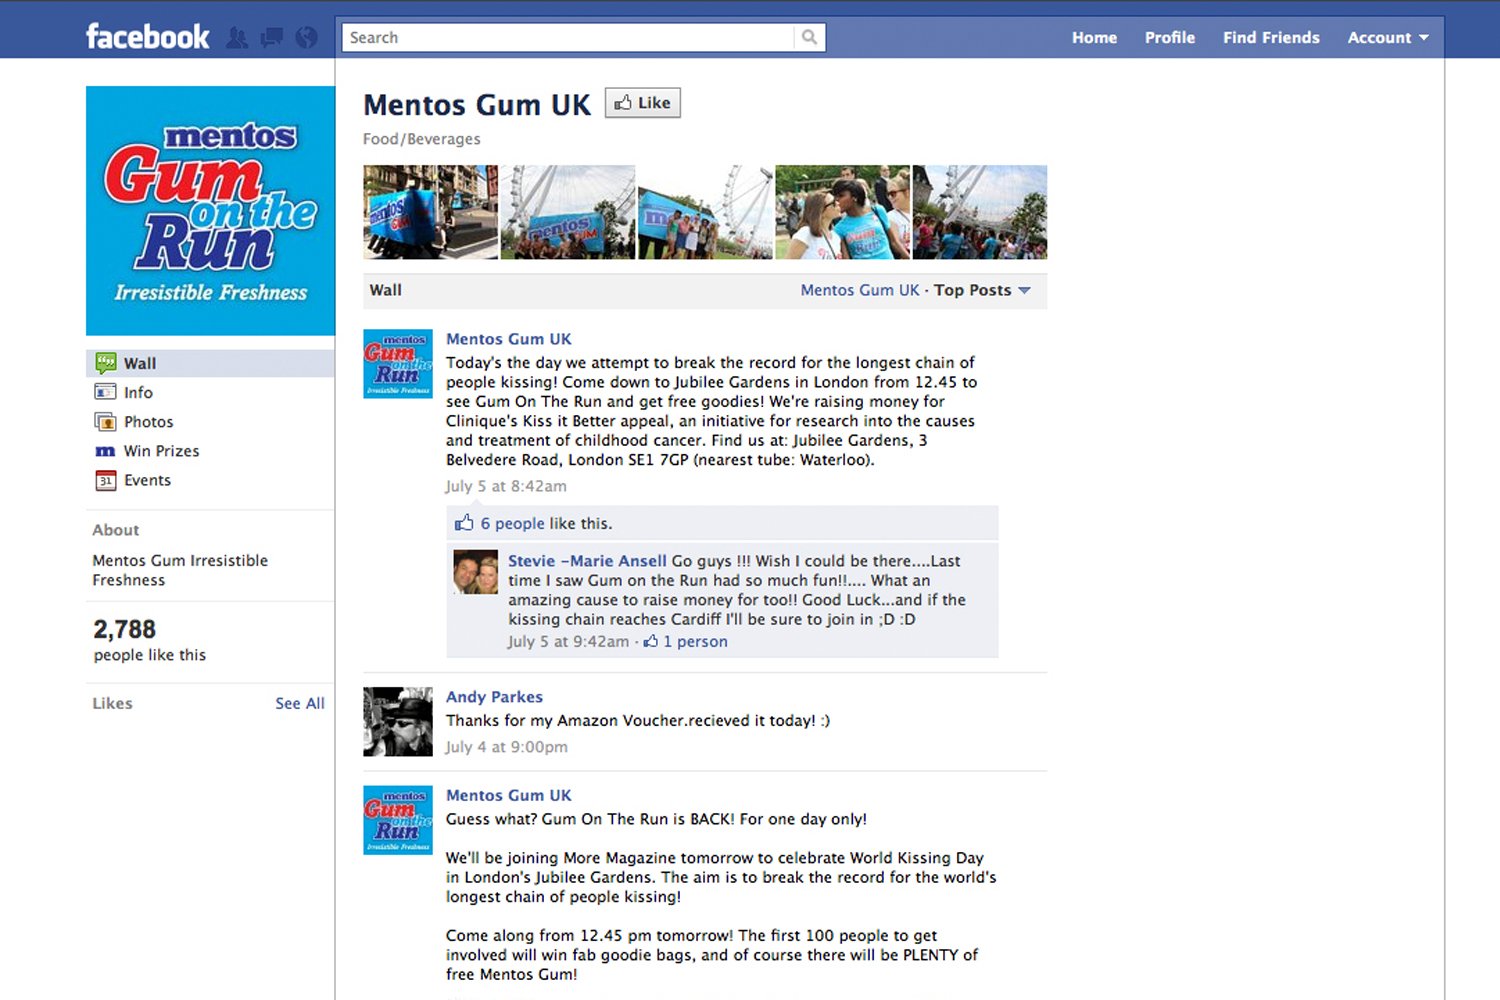Open fourth photo thumbnail of two people kissing
1500x1000 pixels.
[x=843, y=212]
